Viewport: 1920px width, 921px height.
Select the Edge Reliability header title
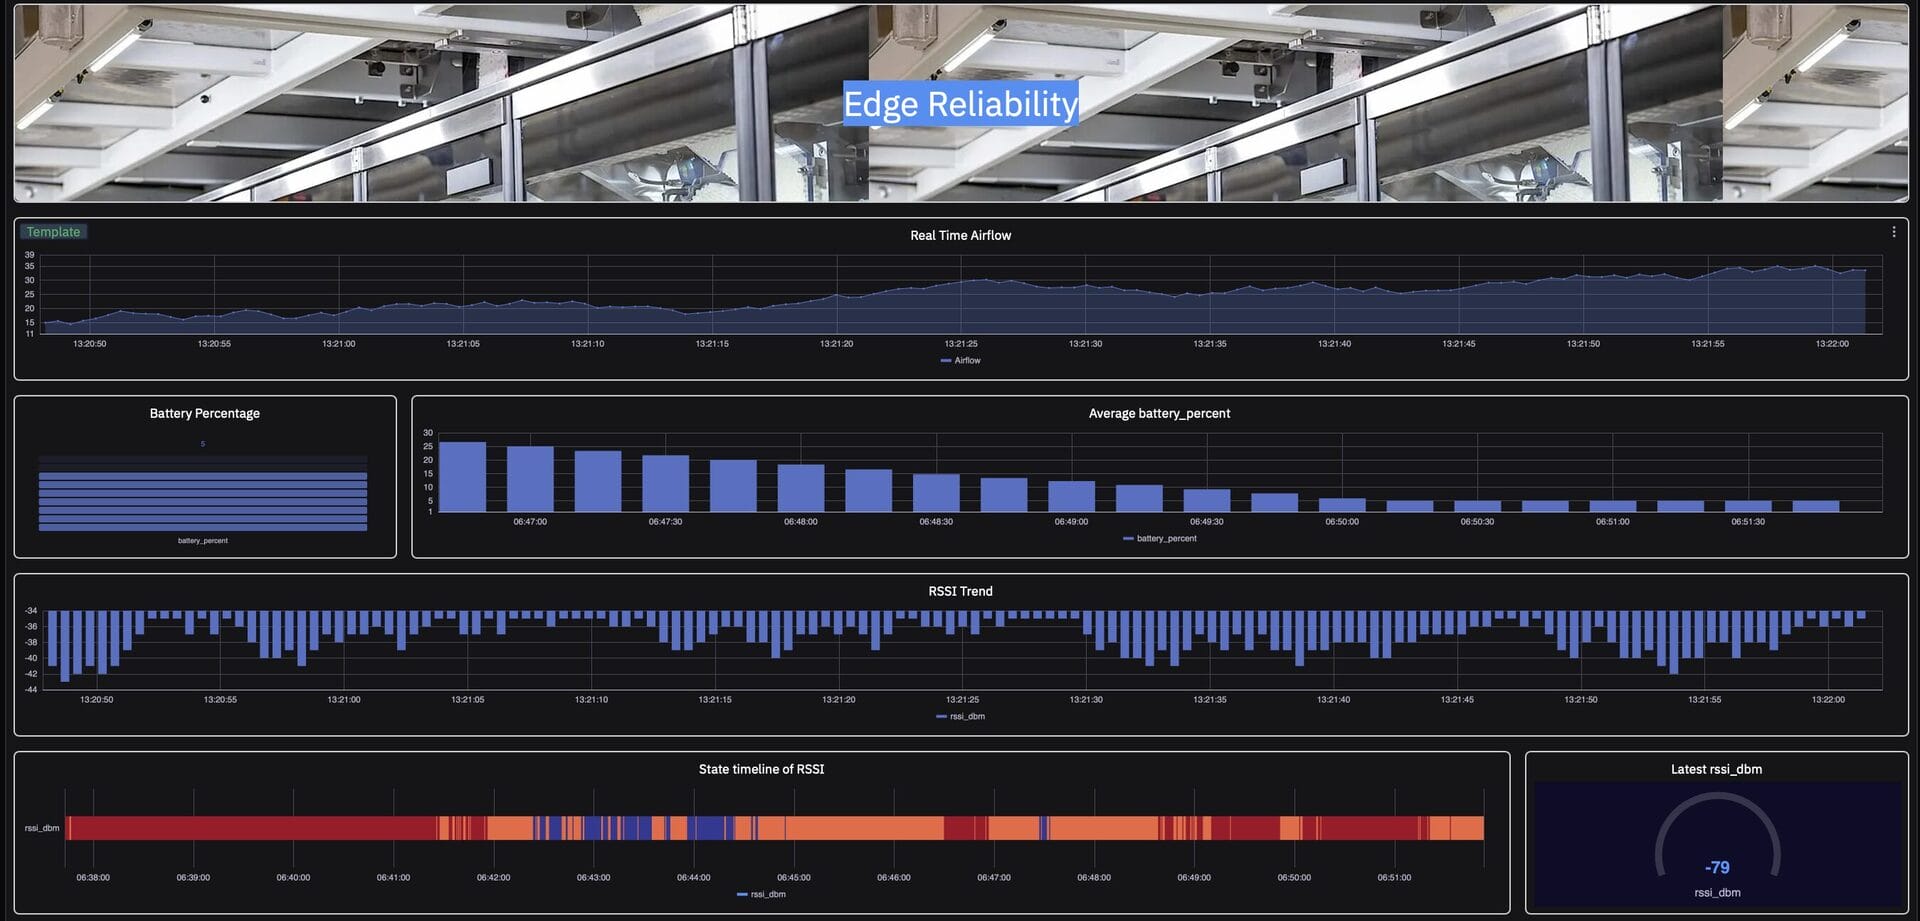pyautogui.click(x=960, y=104)
